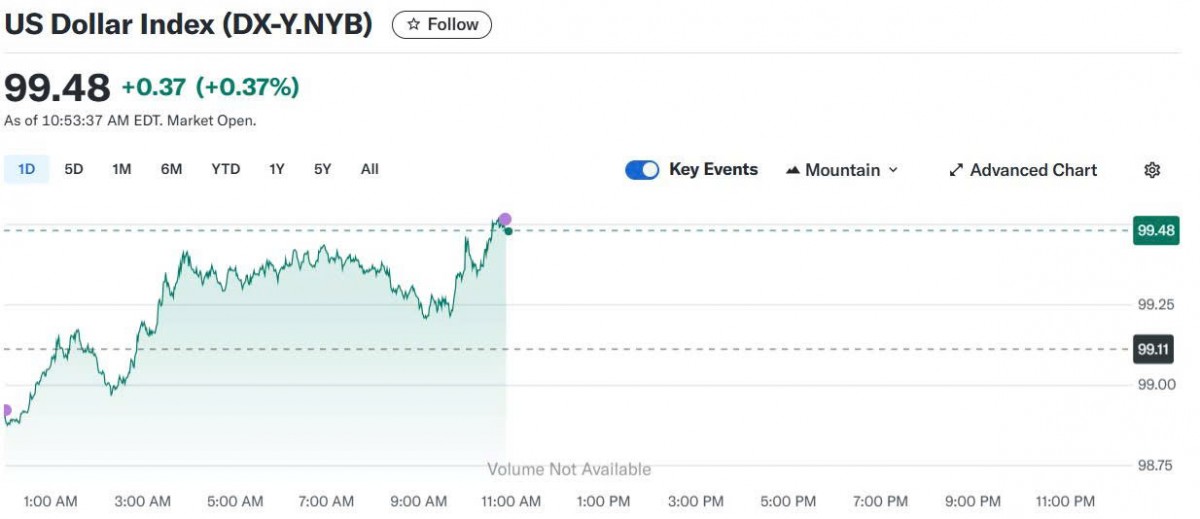
Task: Switch chart to YTD range
Action: 226,169
